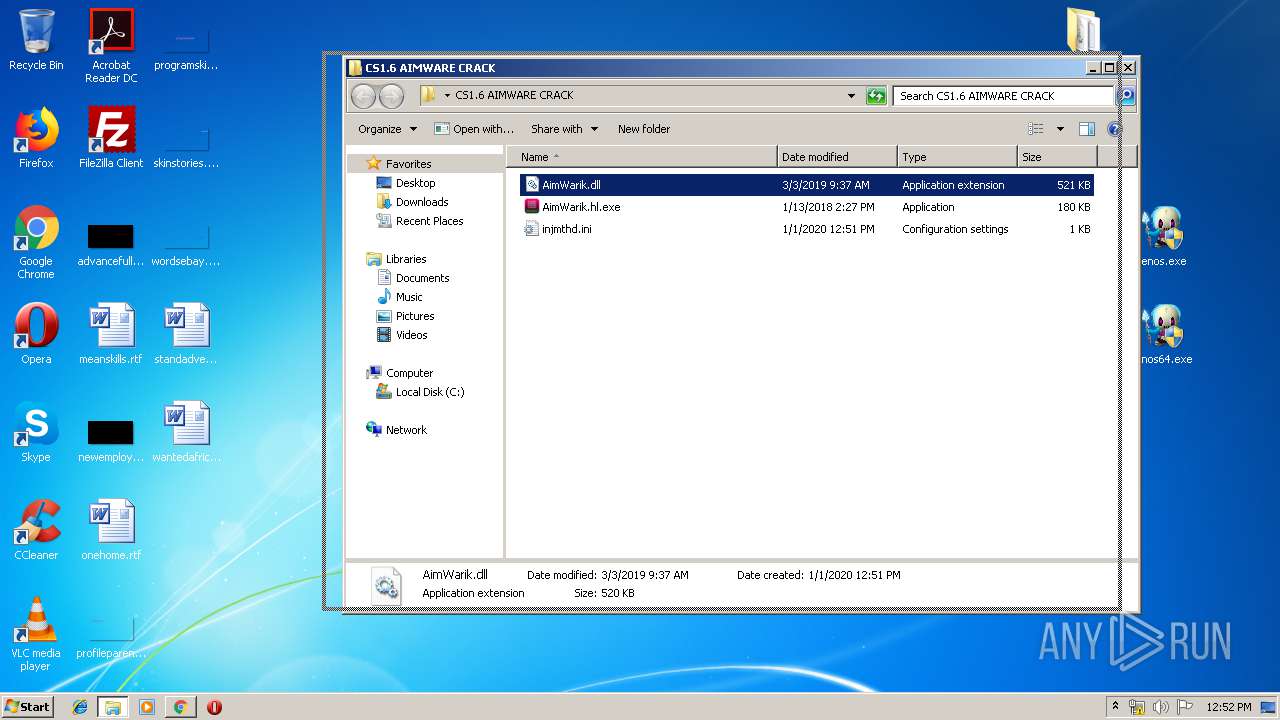Image resolution: width=1280 pixels, height=720 pixels.
Task: Click the volume speaker tray icon
Action: tap(1161, 706)
